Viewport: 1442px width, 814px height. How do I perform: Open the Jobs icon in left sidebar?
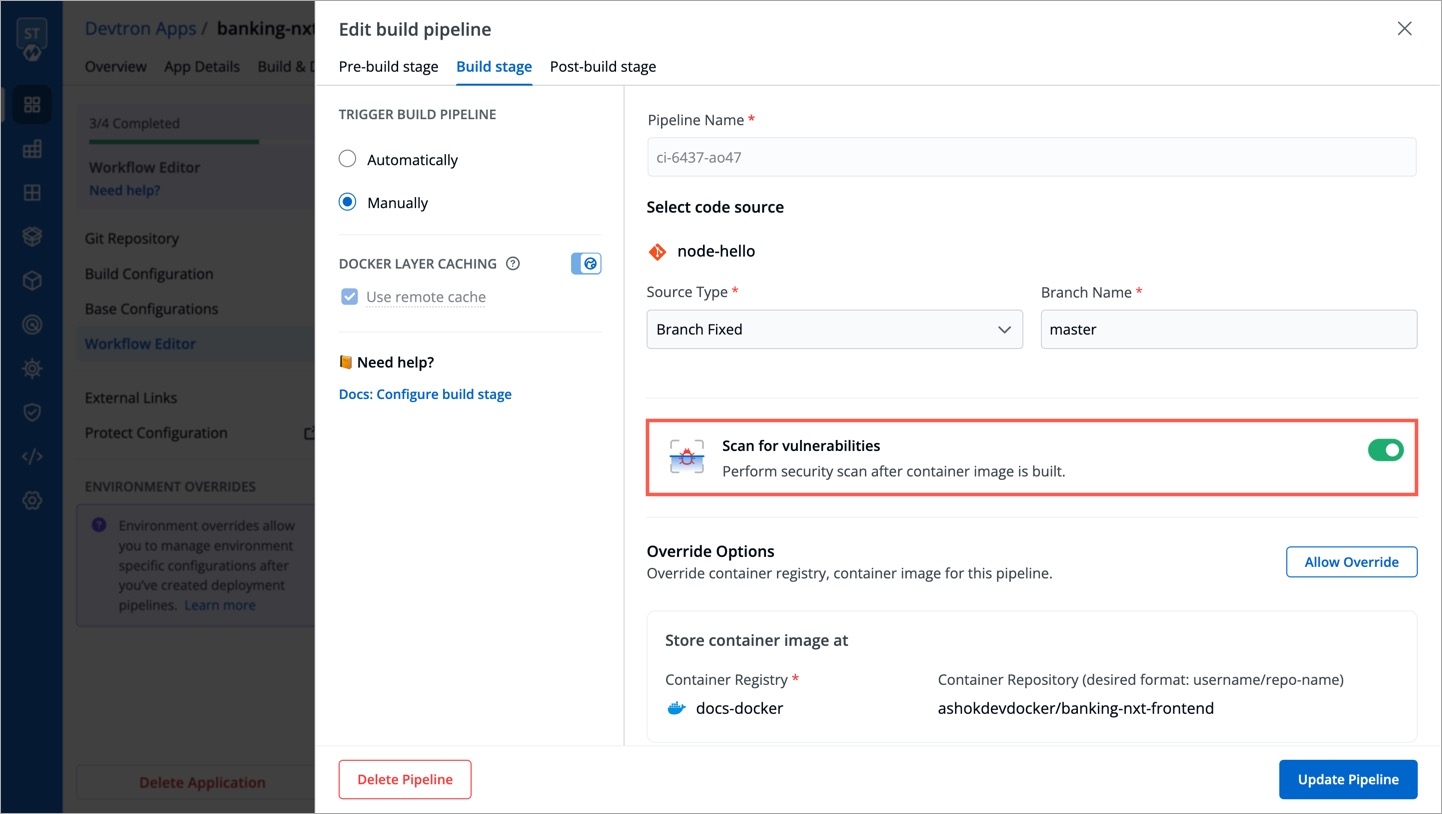click(x=32, y=149)
